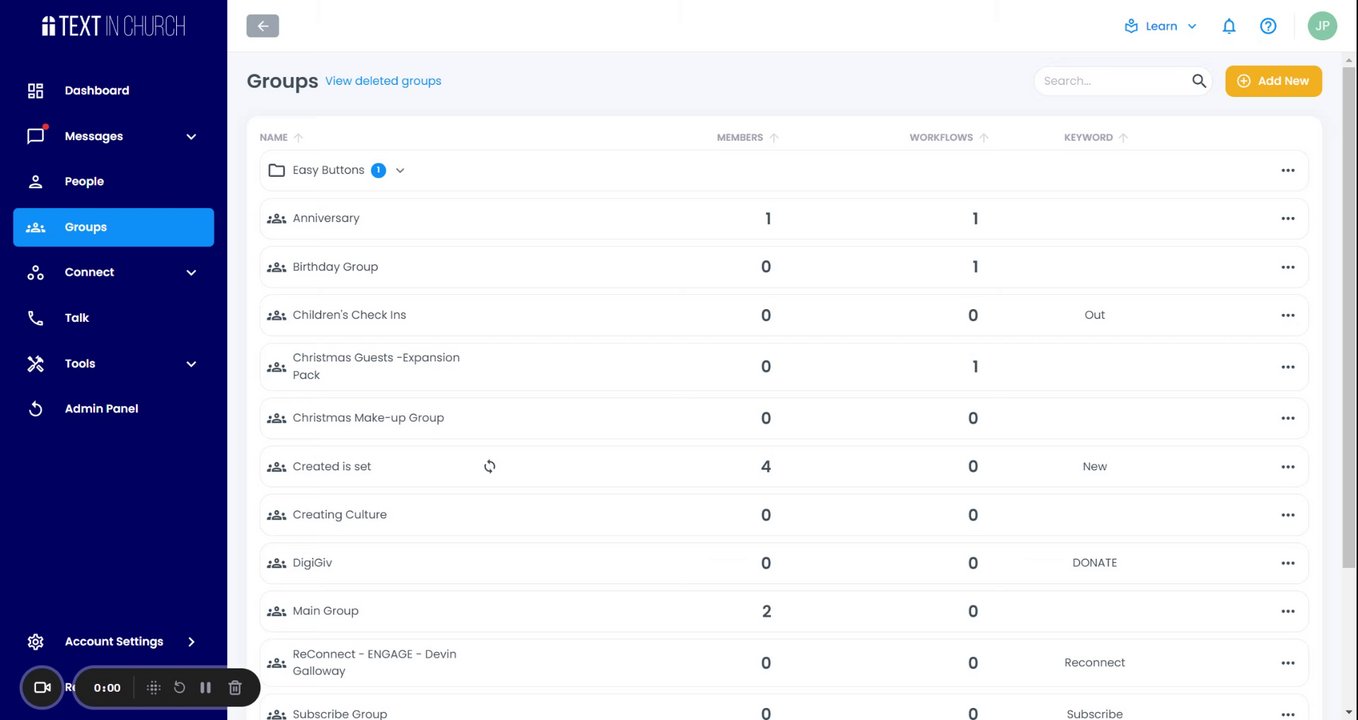Open the three-dot menu for DigiGiv group
This screenshot has height=720, width=1358.
(x=1287, y=563)
